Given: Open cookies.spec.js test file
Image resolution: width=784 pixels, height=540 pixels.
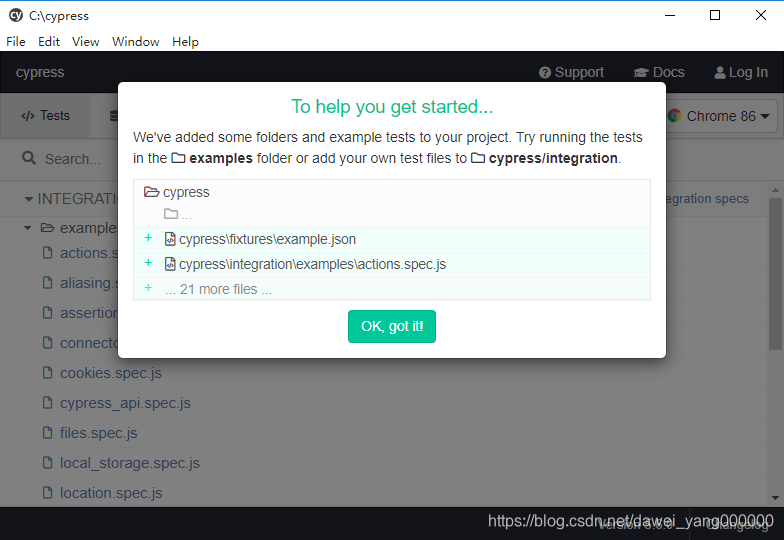Looking at the screenshot, I should (110, 373).
